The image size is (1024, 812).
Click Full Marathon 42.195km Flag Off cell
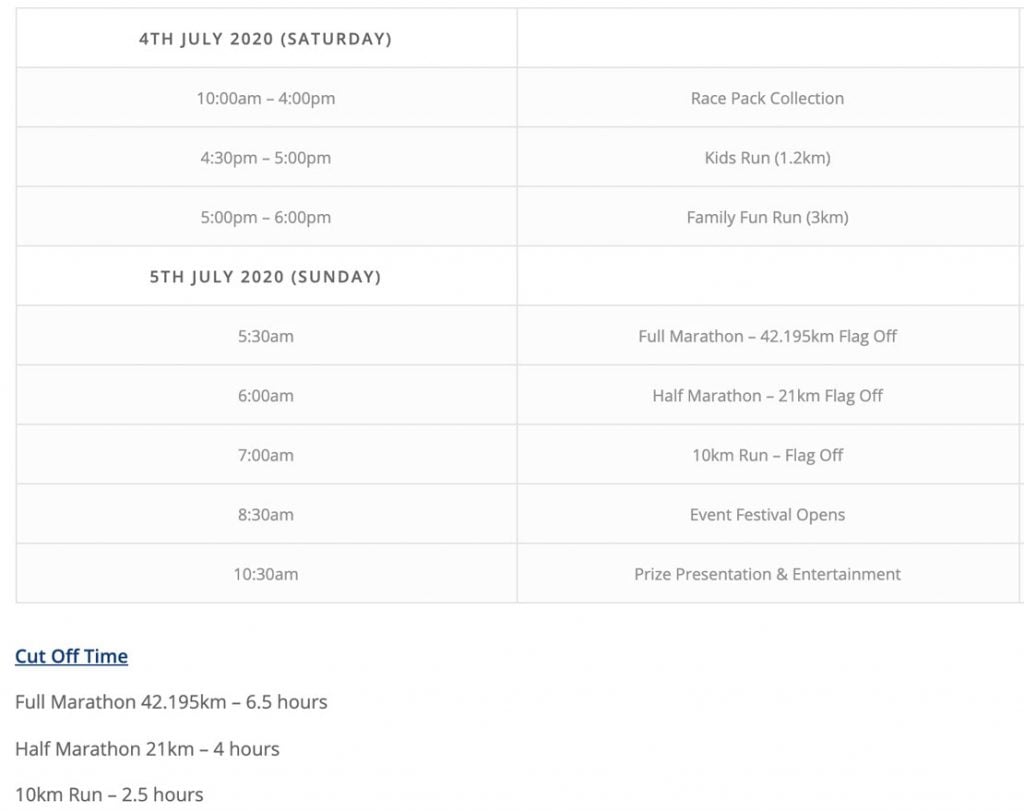point(768,336)
